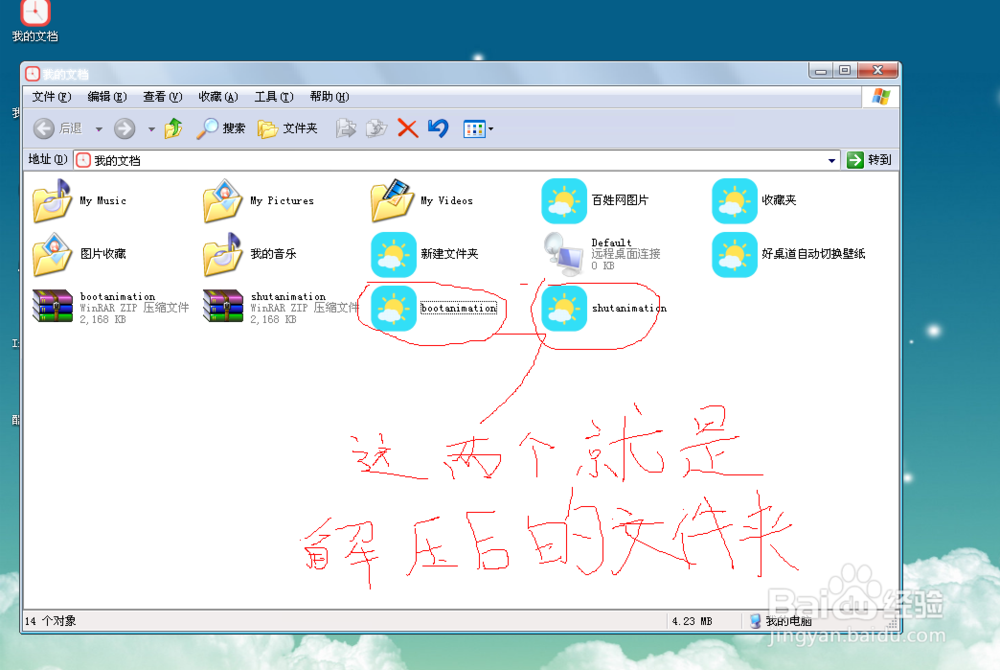Open the 文件 menu

(52, 96)
